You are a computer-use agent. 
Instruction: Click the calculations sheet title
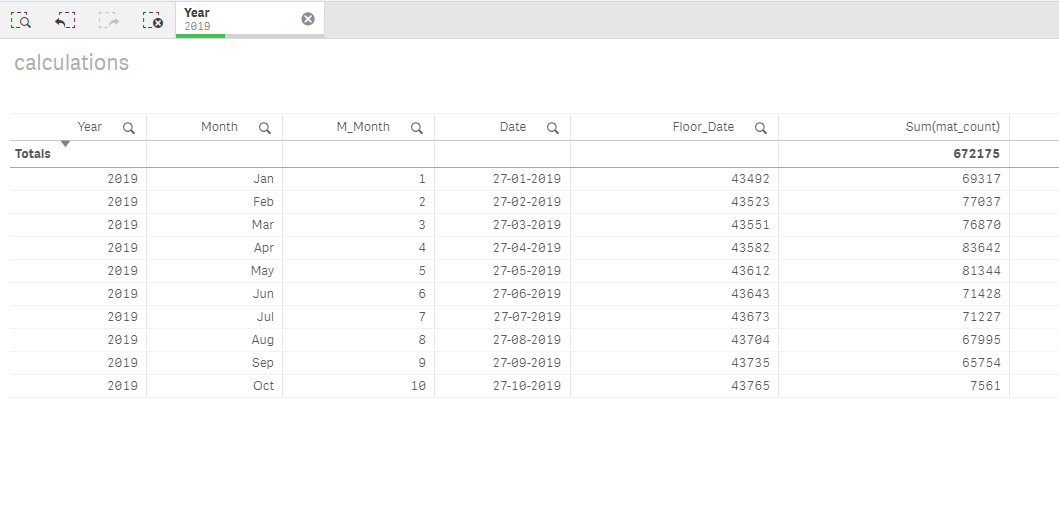point(72,63)
